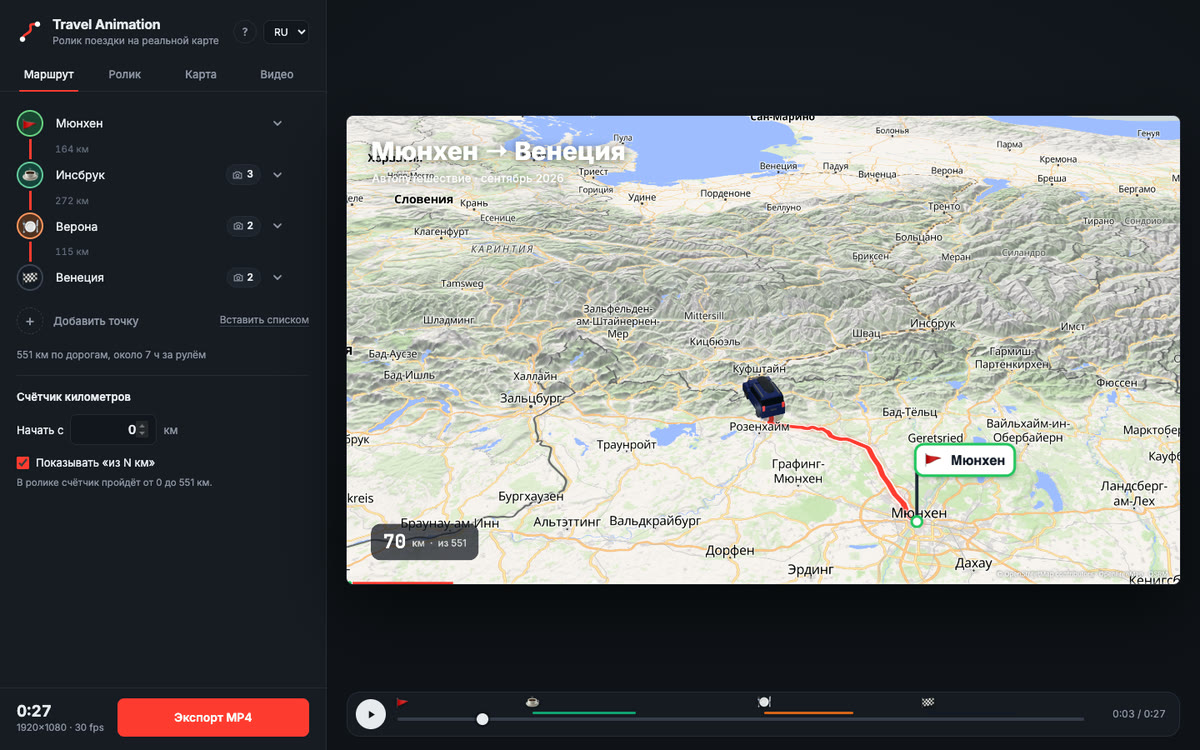Expand the Инсбрук waypoint chevron
The image size is (1200, 750).
(x=278, y=175)
